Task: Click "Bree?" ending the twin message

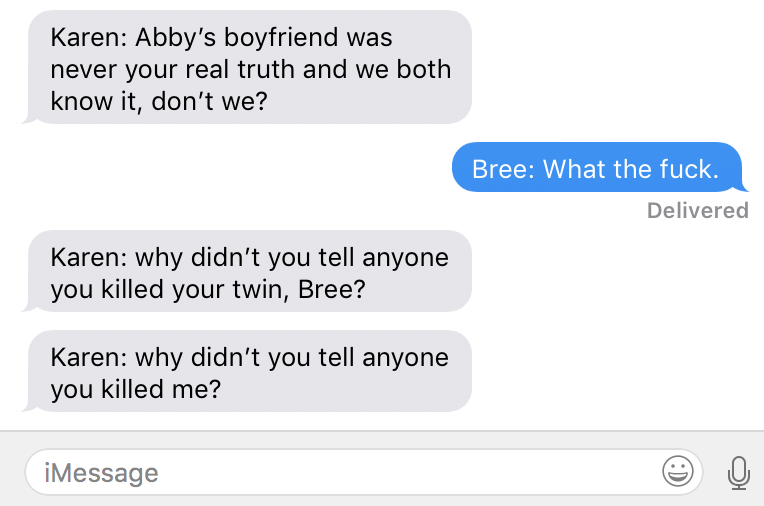Action: pyautogui.click(x=331, y=290)
